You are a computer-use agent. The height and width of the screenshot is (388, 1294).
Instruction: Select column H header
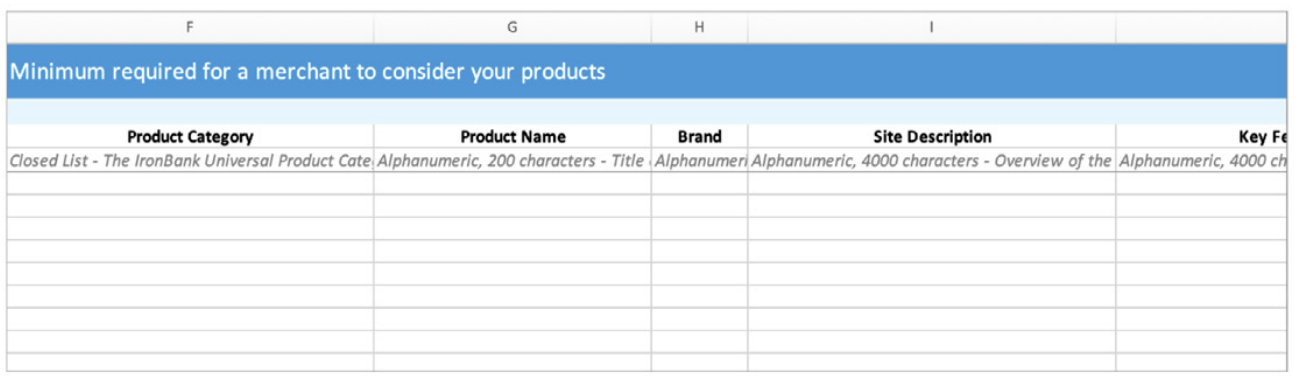click(699, 28)
